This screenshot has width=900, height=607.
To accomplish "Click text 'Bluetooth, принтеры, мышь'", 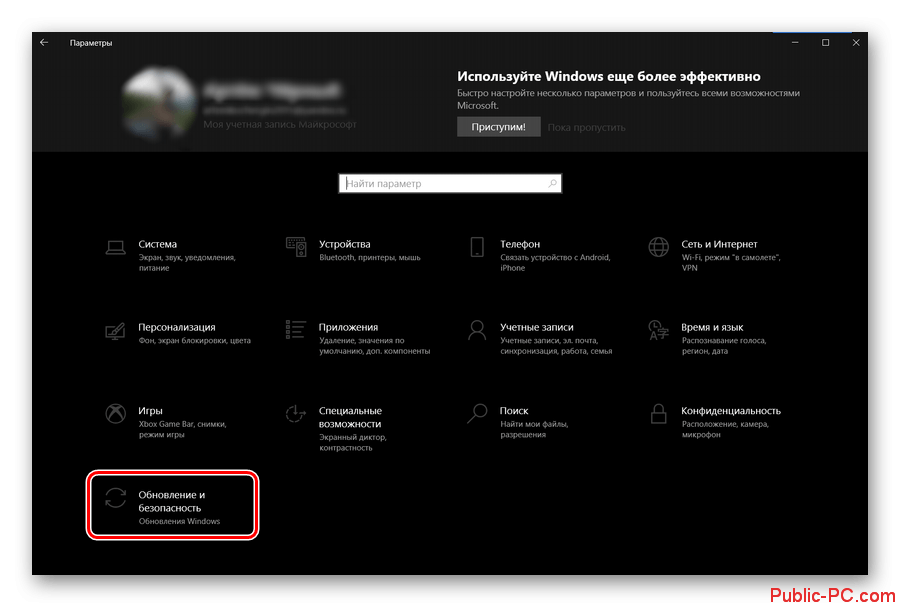I will point(370,258).
